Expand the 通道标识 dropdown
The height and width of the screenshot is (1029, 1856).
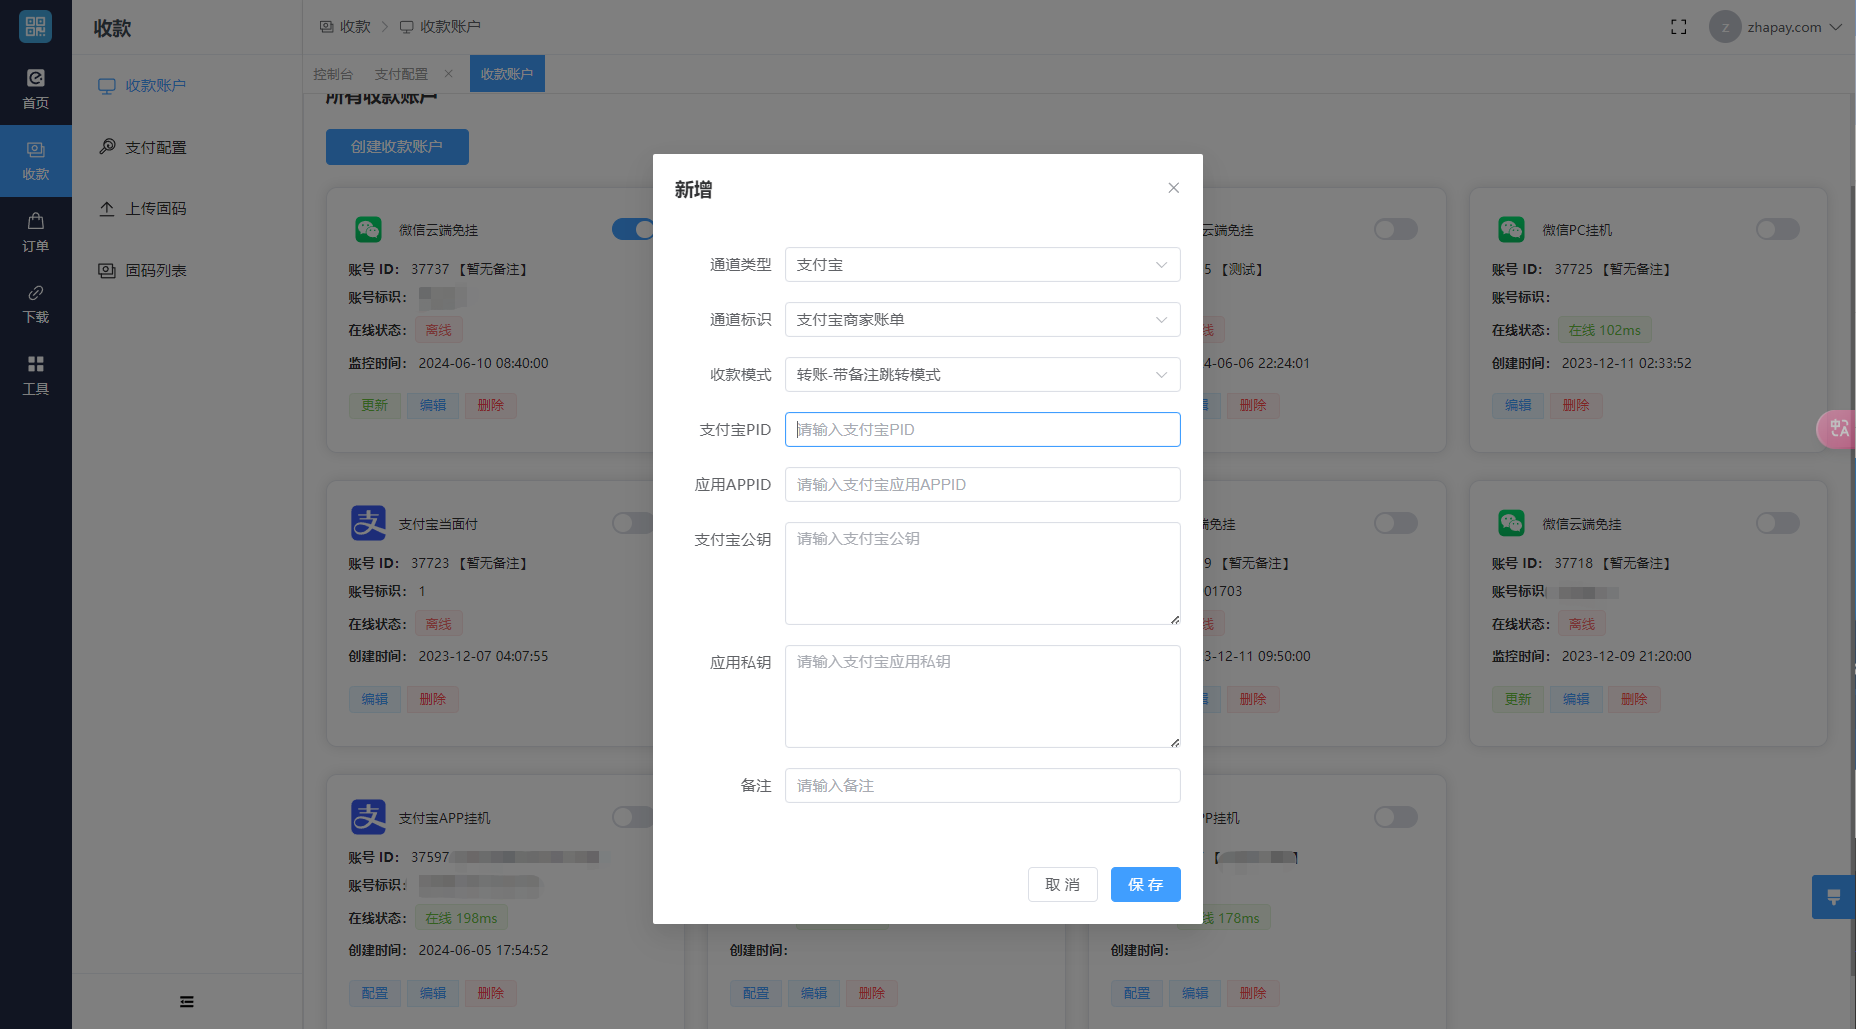coord(982,320)
